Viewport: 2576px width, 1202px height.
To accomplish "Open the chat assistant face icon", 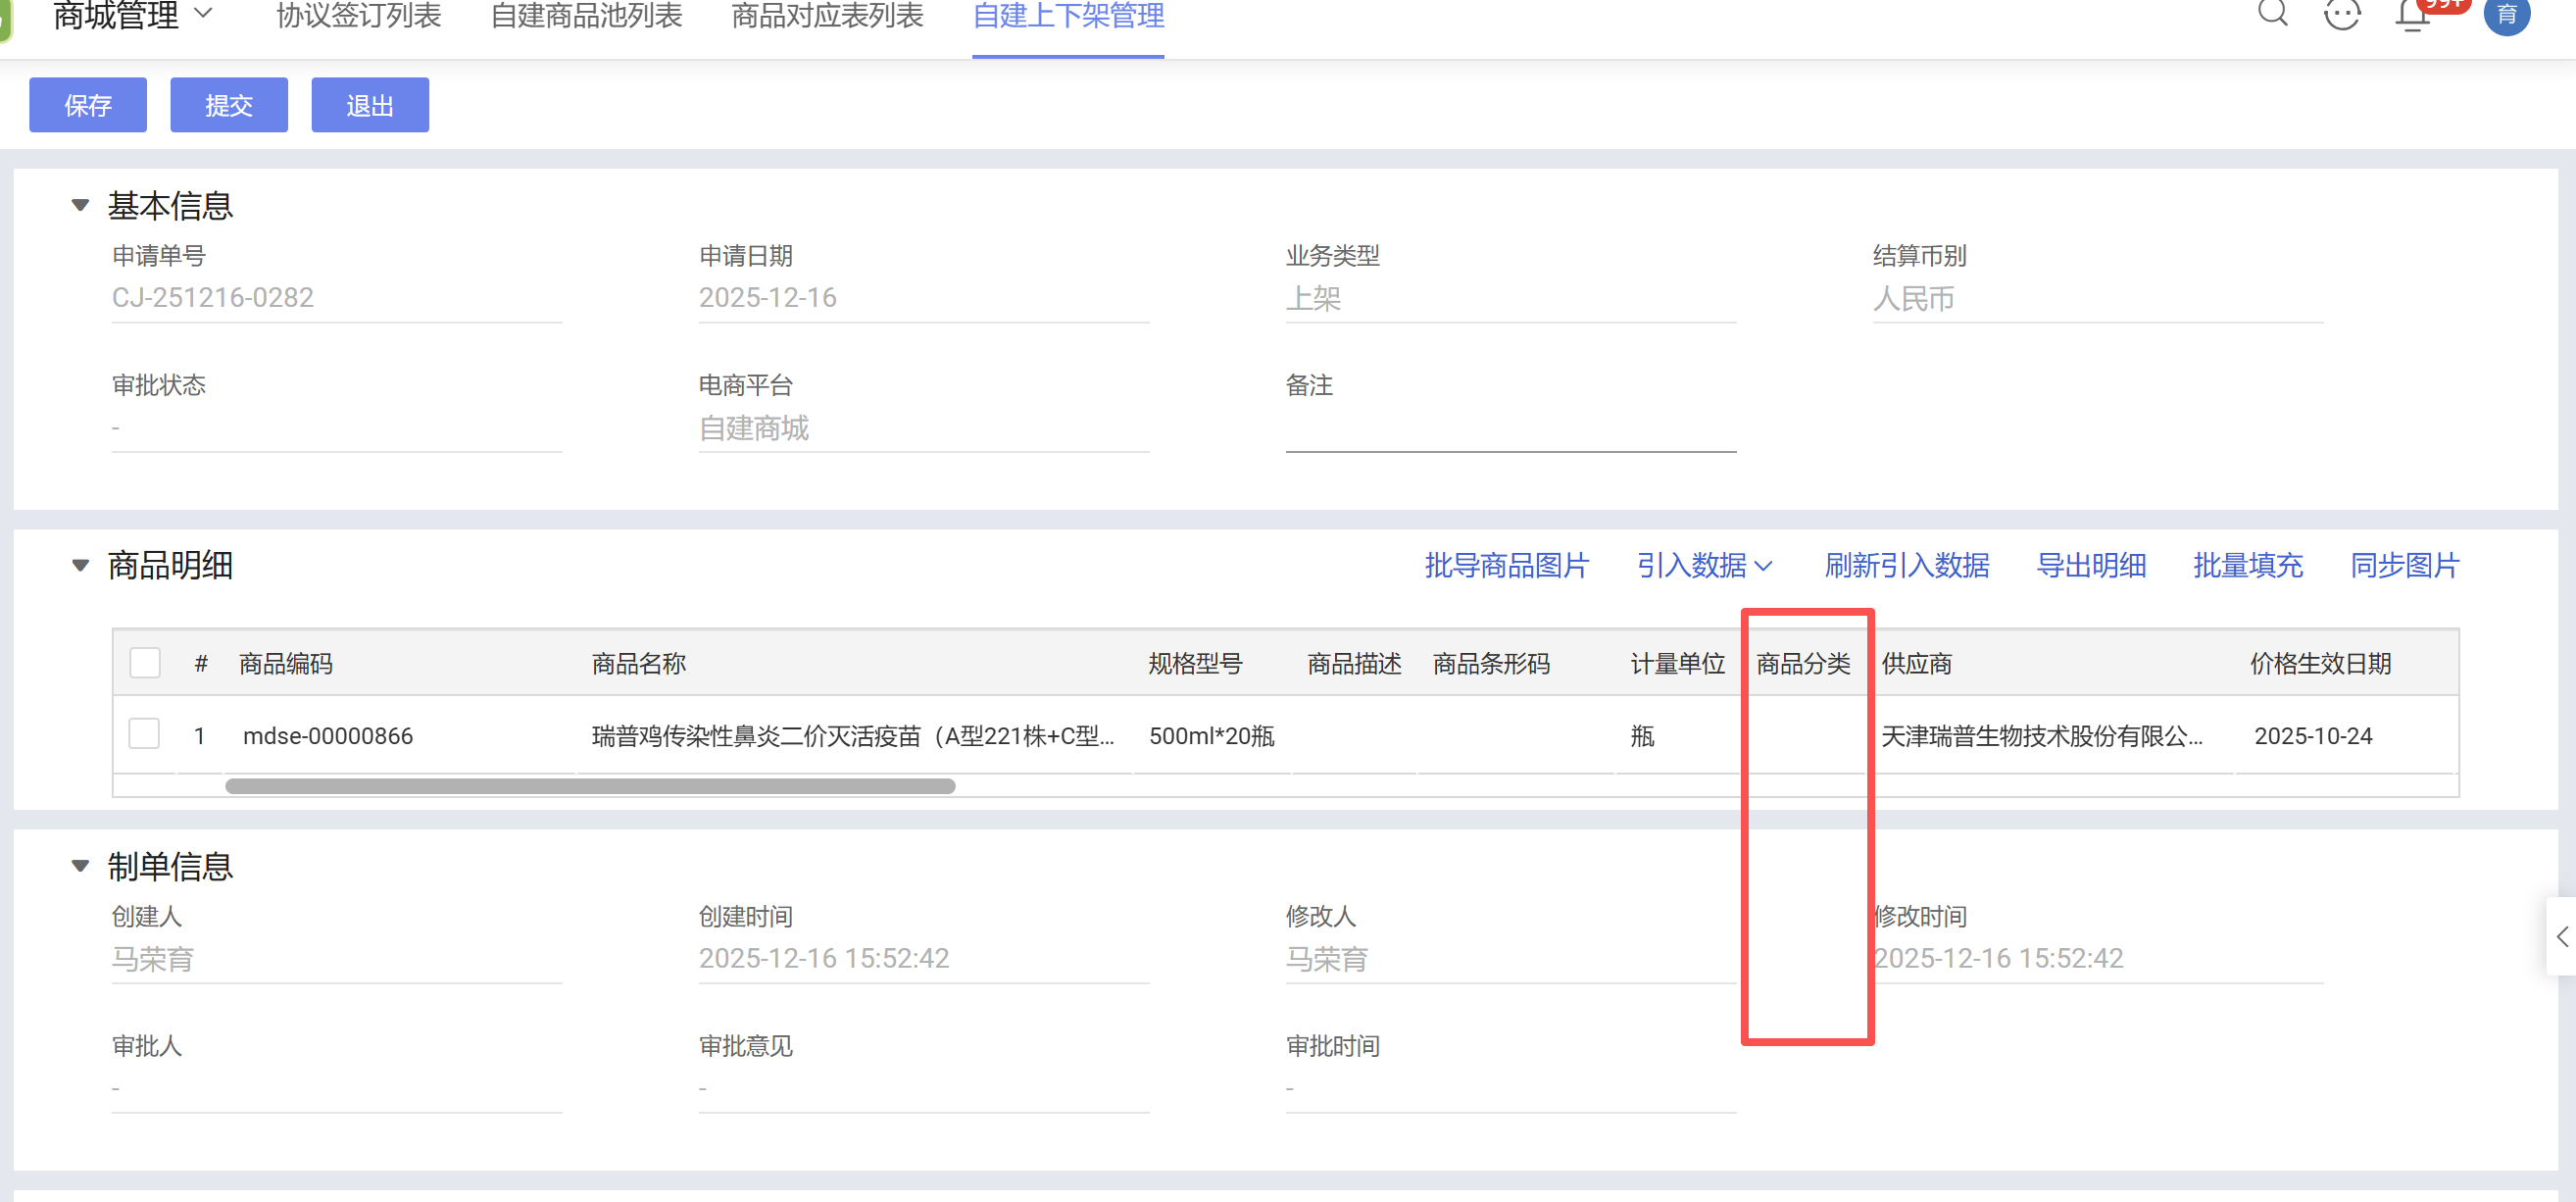I will click(x=2342, y=14).
